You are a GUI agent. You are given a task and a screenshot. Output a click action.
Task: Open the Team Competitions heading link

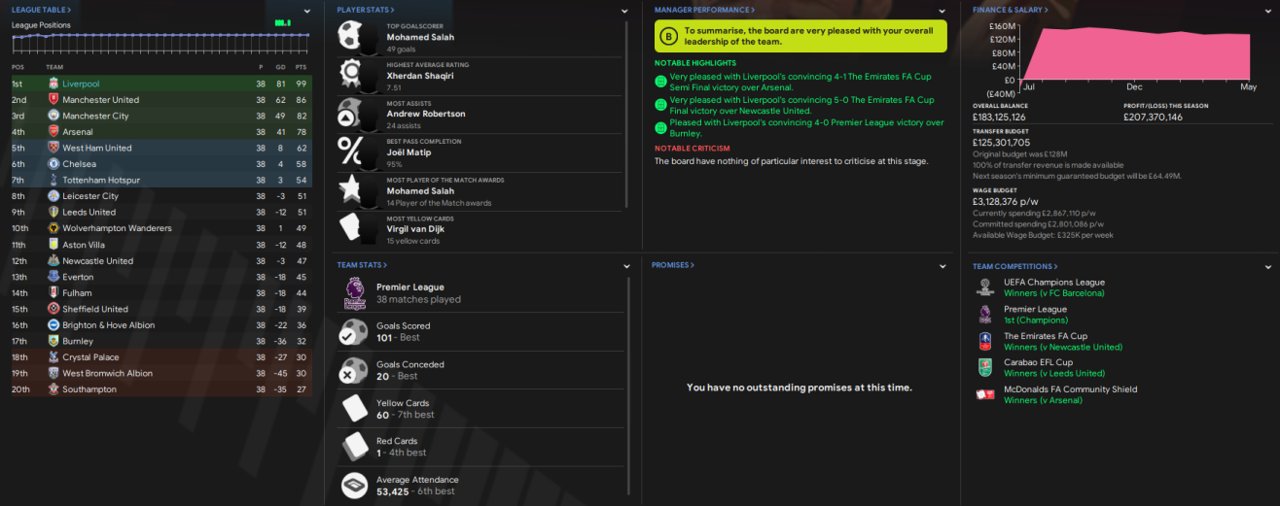tap(1015, 266)
